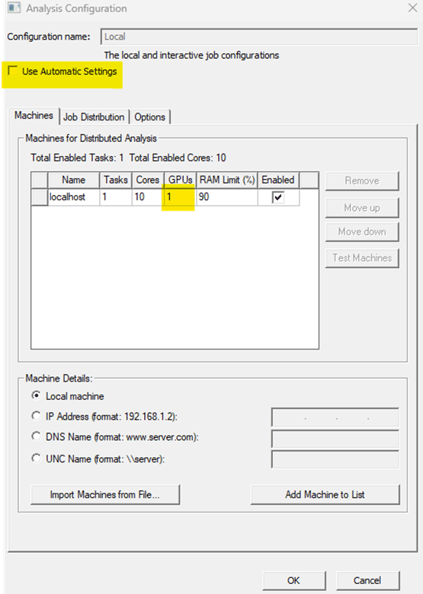Select the localhost row header
The image size is (423, 594).
coord(39,197)
